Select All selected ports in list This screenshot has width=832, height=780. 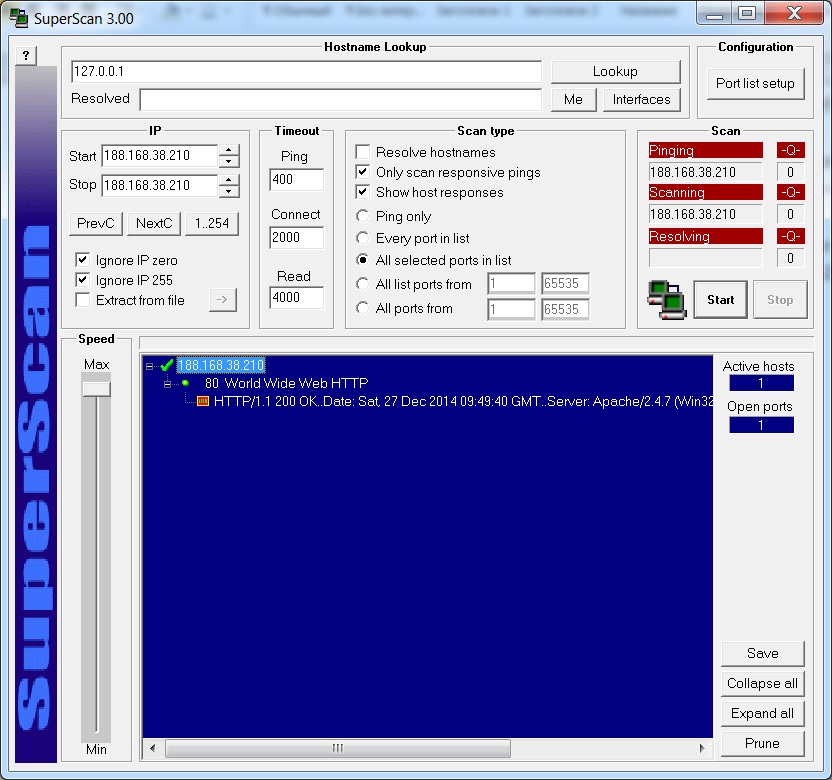pyautogui.click(x=362, y=260)
